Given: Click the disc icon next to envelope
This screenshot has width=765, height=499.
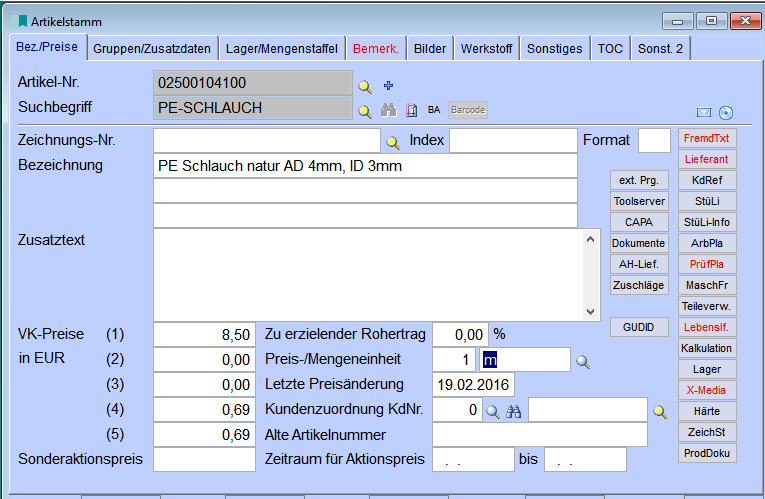Looking at the screenshot, I should coord(726,112).
